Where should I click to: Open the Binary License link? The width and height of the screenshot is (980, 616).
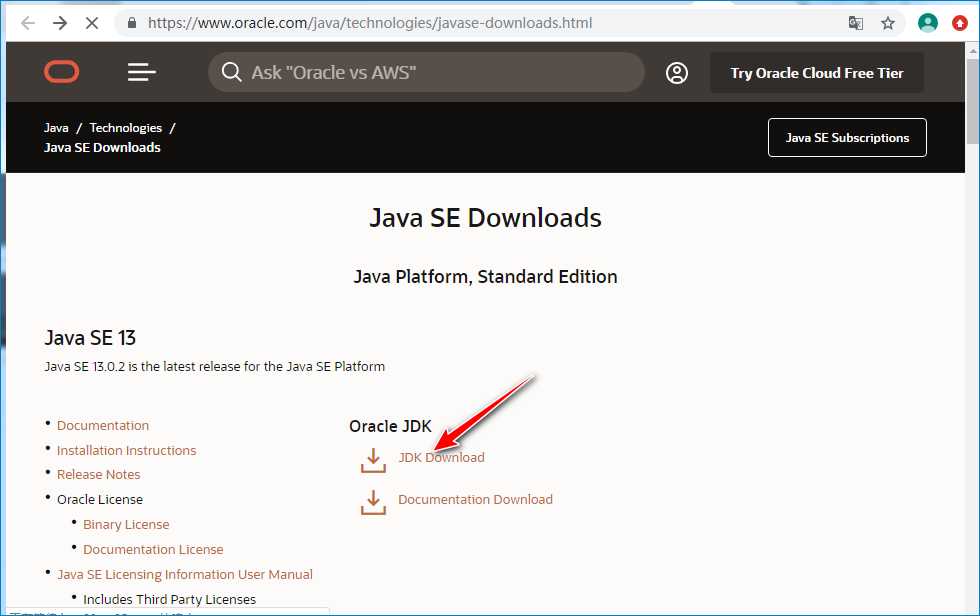tap(126, 524)
